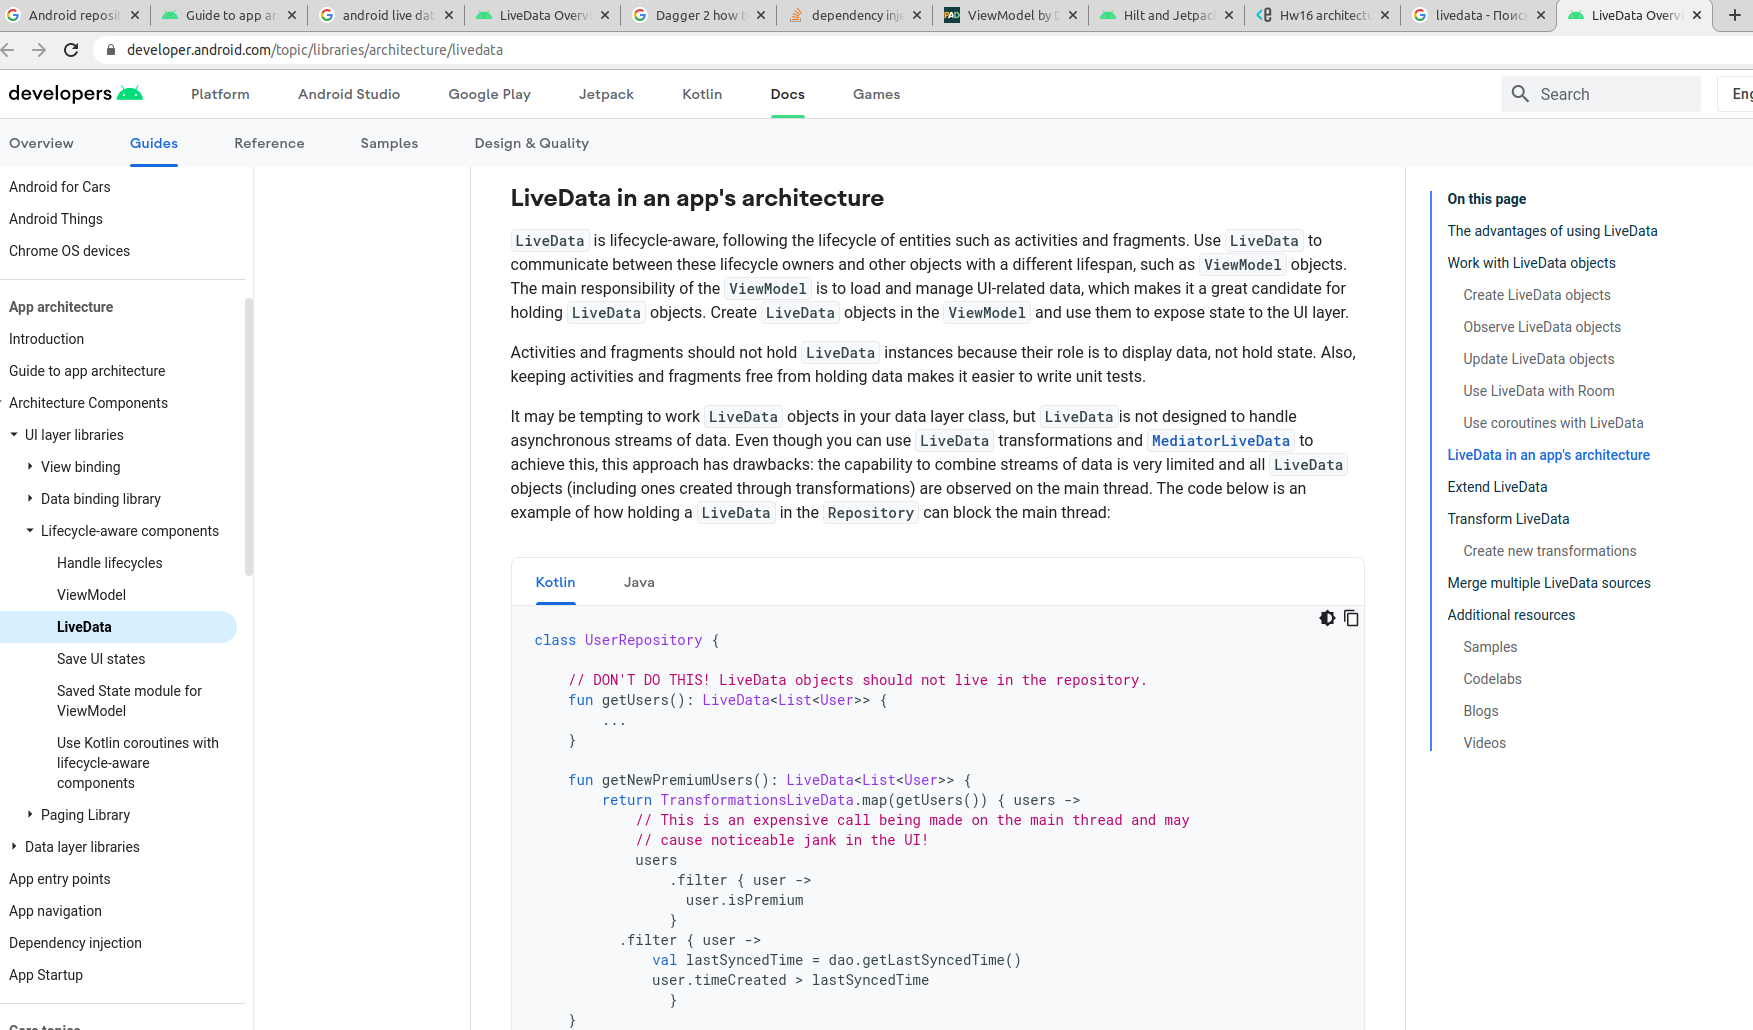Copy code sample icon
Viewport: 1753px width, 1030px height.
1351,618
